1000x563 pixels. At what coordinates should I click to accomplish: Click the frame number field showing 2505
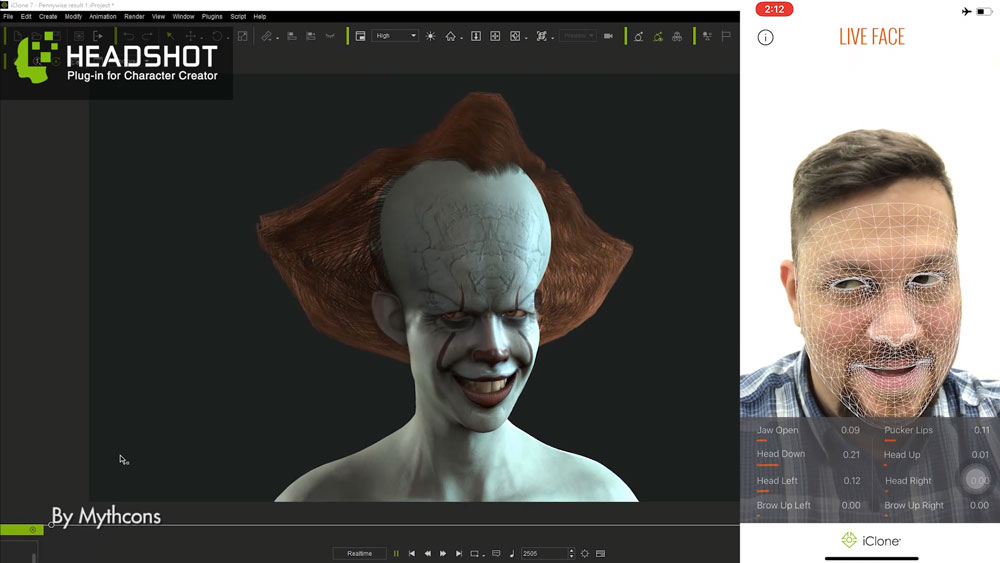tap(544, 553)
